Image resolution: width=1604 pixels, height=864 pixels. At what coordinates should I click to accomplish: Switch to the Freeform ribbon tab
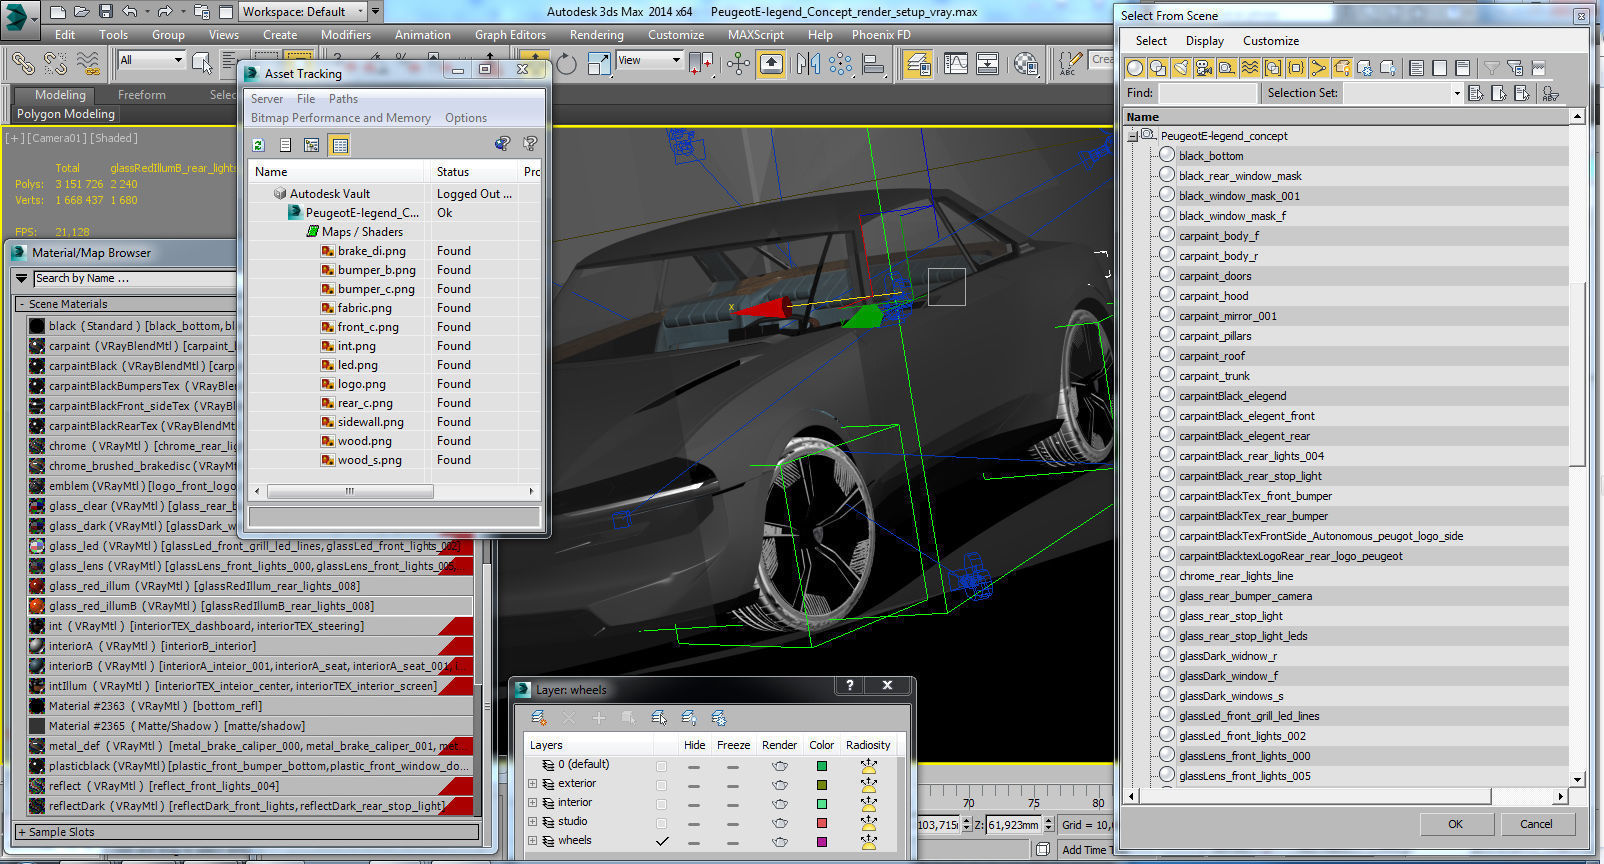[142, 95]
